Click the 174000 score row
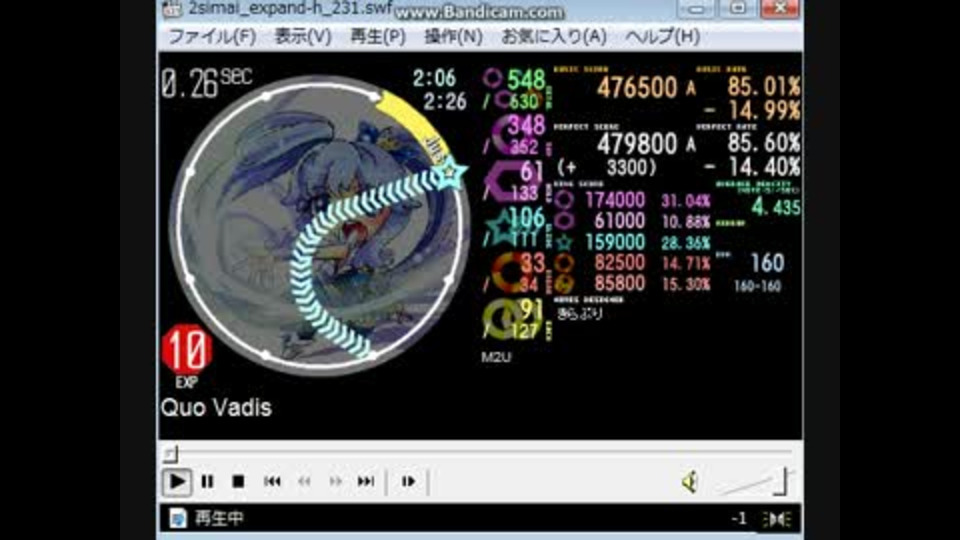960x540 pixels. click(x=633, y=200)
